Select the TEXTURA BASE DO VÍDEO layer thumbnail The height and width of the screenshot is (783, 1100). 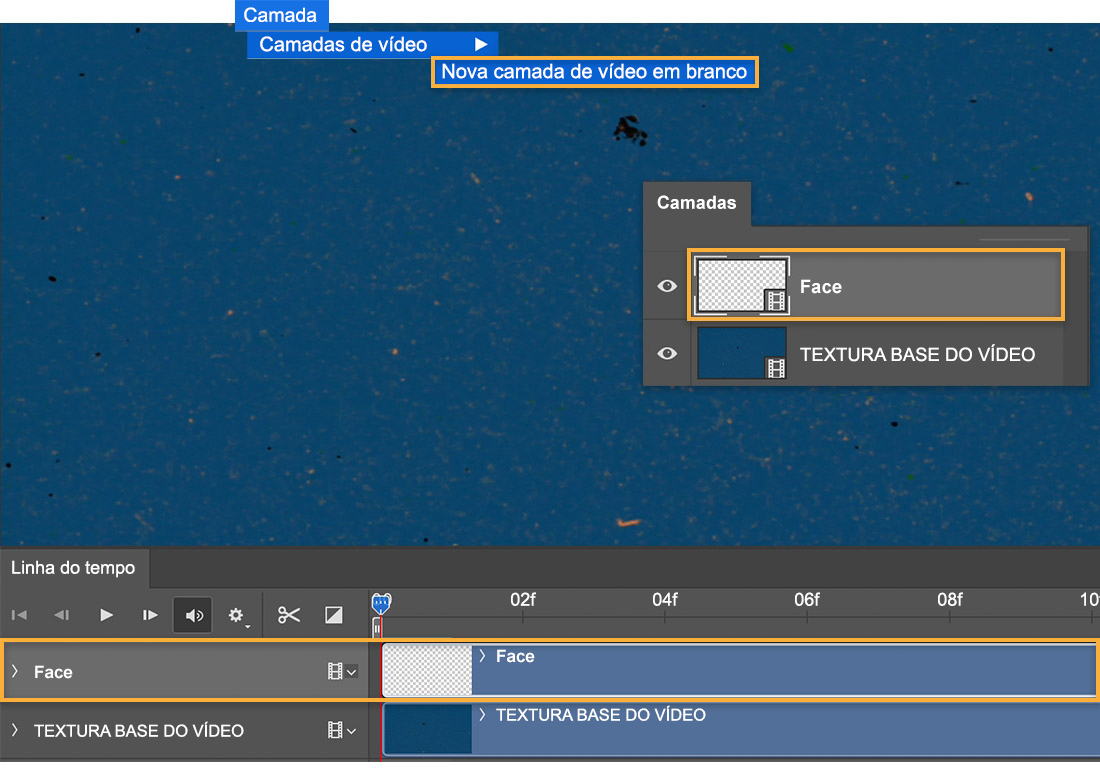tap(742, 353)
